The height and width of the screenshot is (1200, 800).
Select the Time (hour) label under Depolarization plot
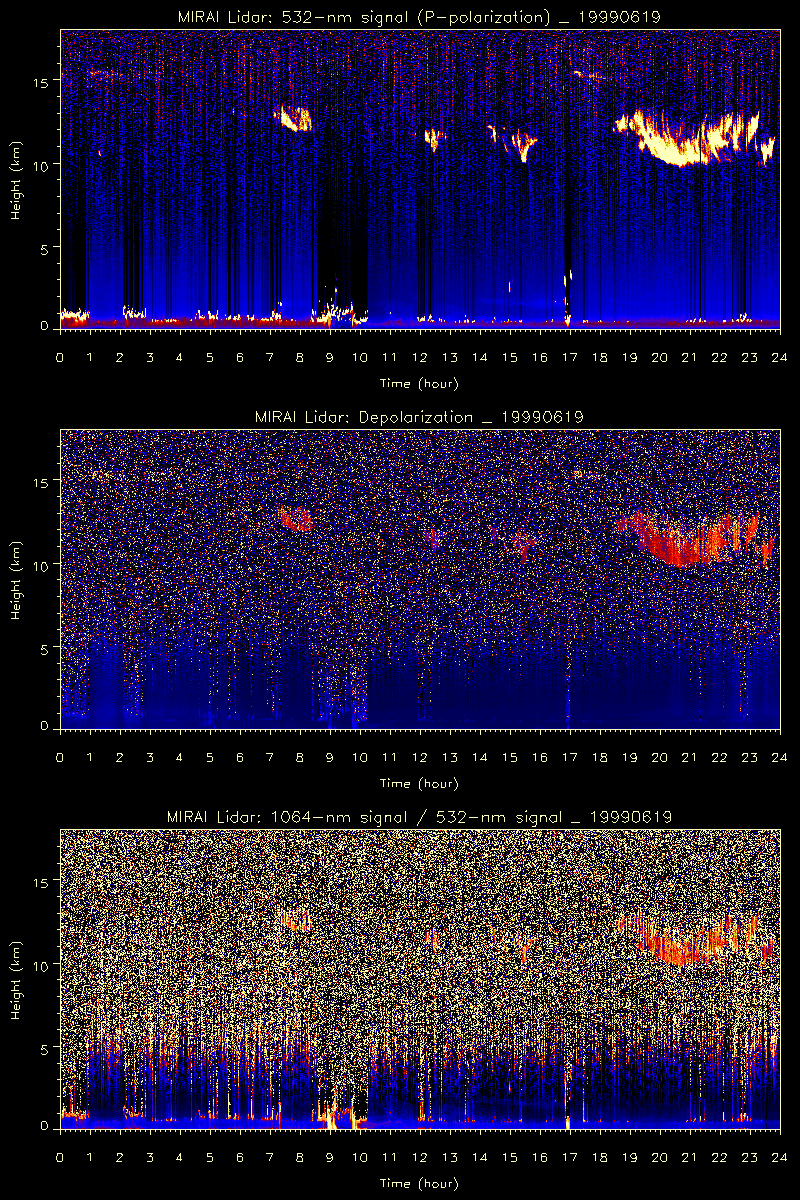(x=419, y=783)
